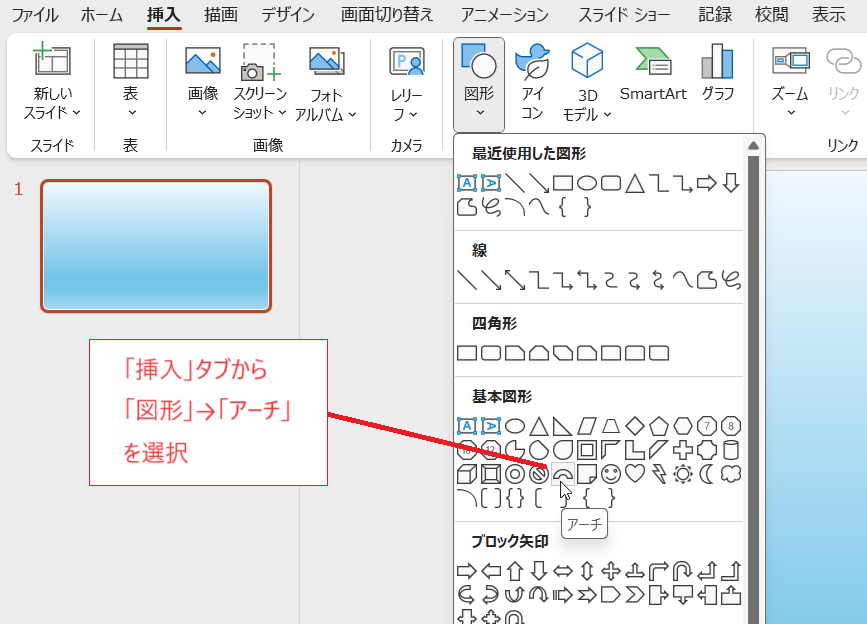Pick the L-Shape basic shape

(635, 450)
